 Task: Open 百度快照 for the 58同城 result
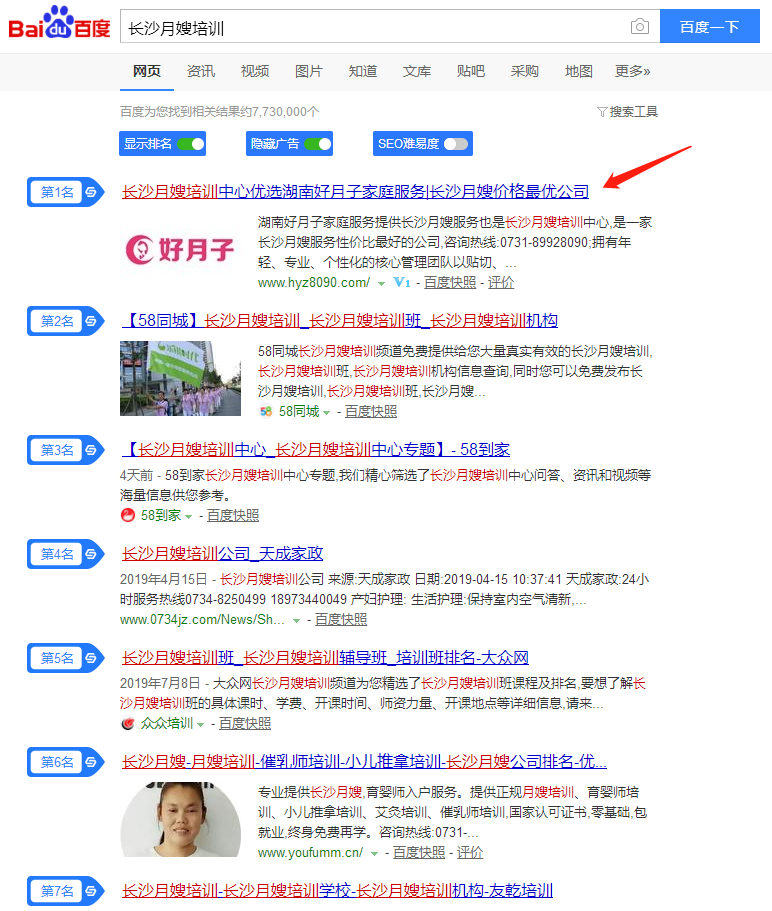pos(371,412)
